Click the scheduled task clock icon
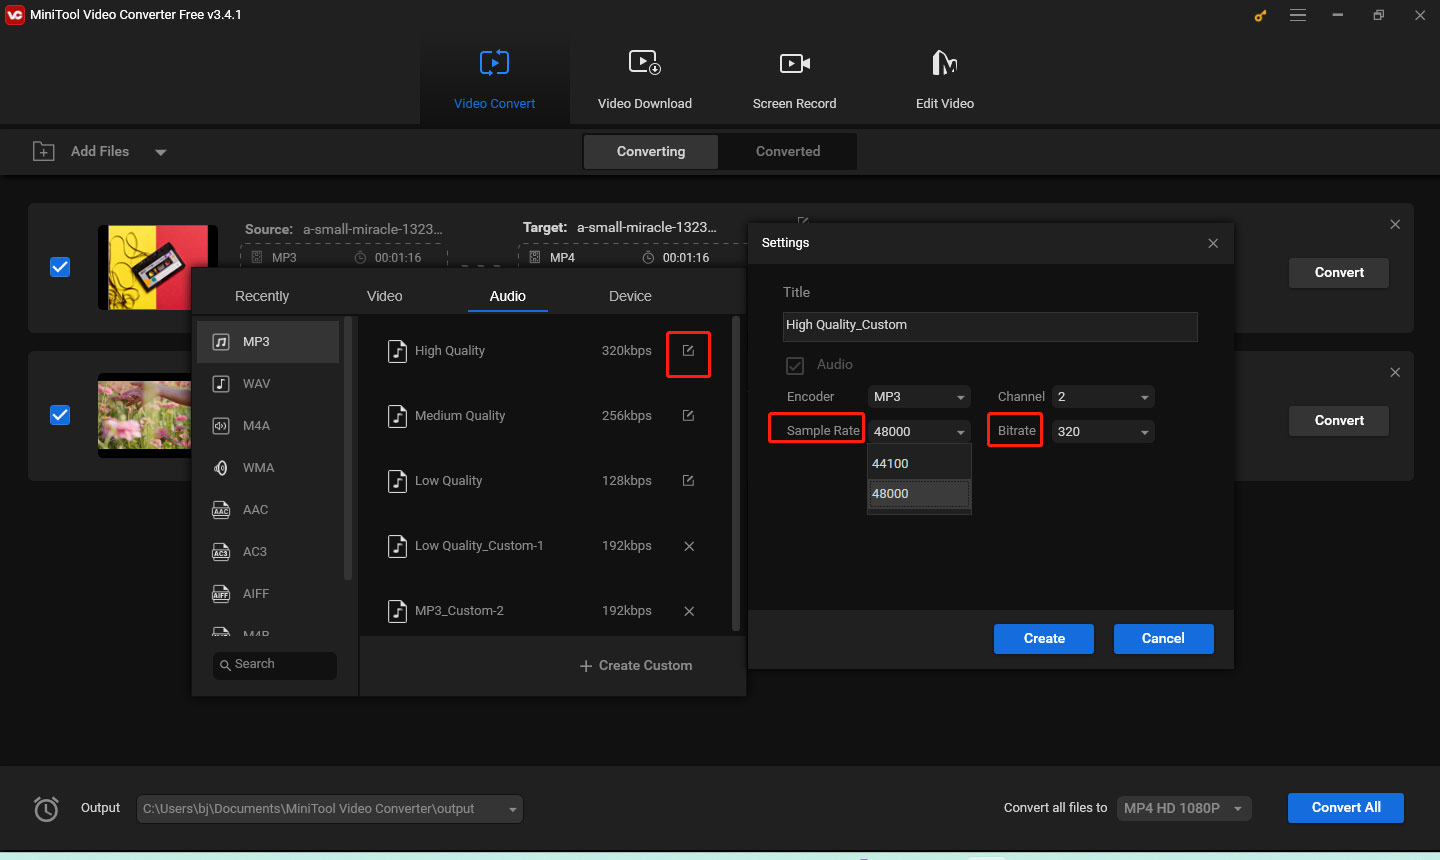The height and width of the screenshot is (860, 1440). coord(46,809)
